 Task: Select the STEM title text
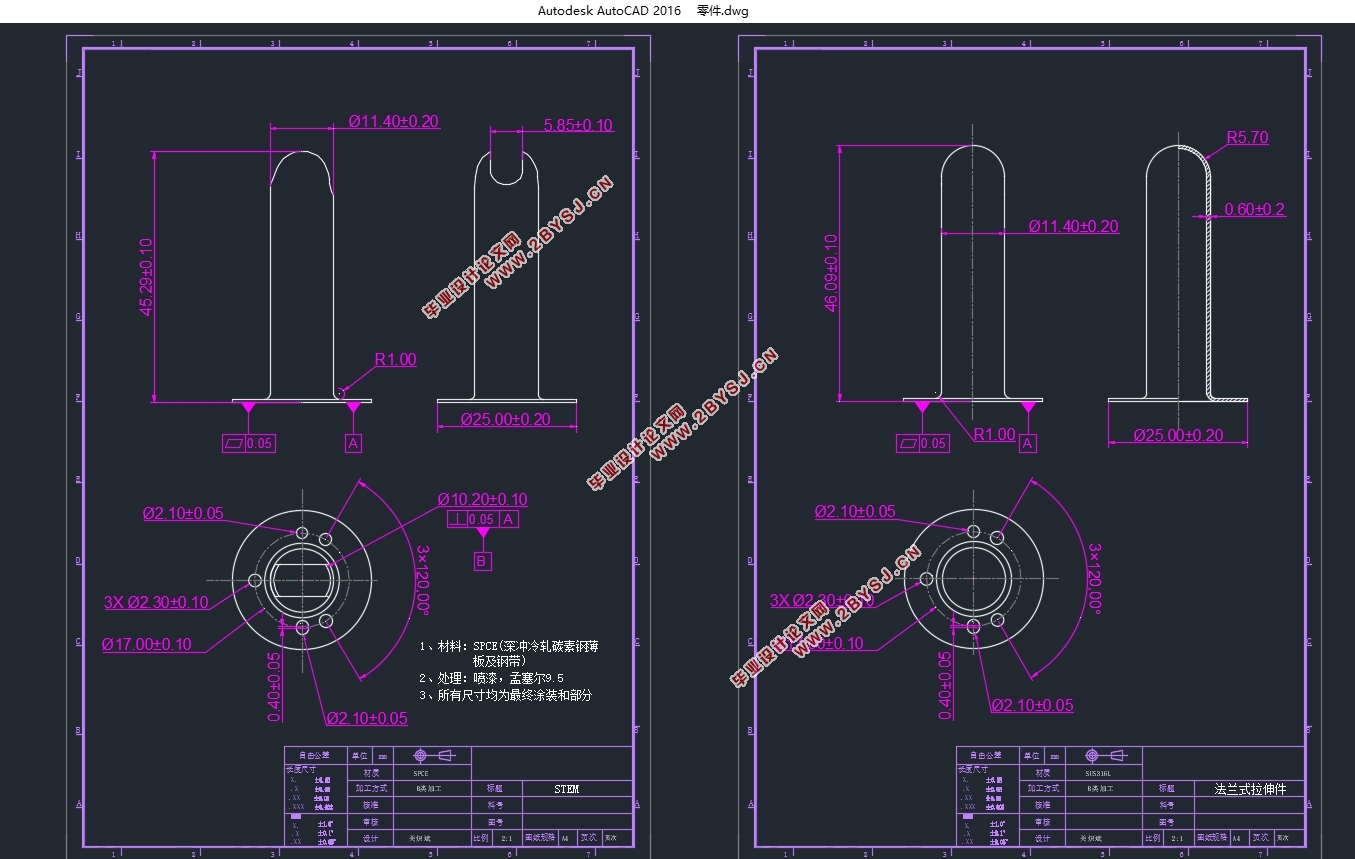pos(567,789)
